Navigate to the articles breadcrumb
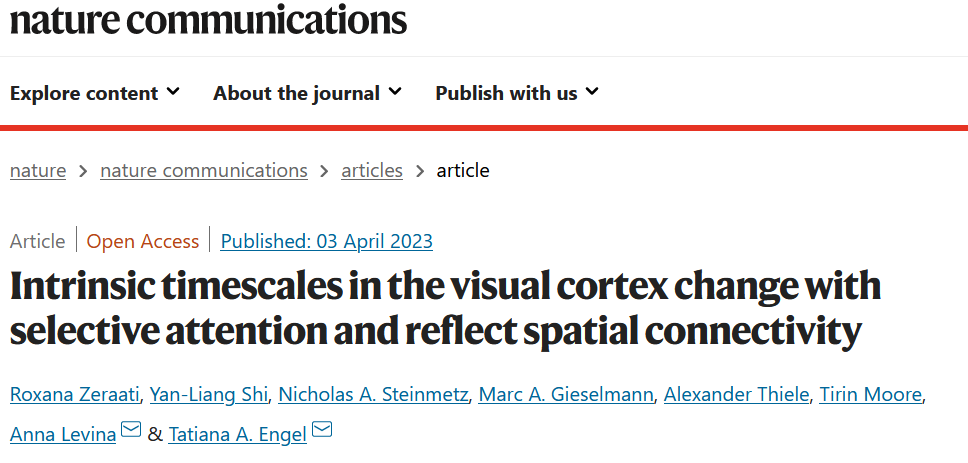This screenshot has width=968, height=463. 372,170
